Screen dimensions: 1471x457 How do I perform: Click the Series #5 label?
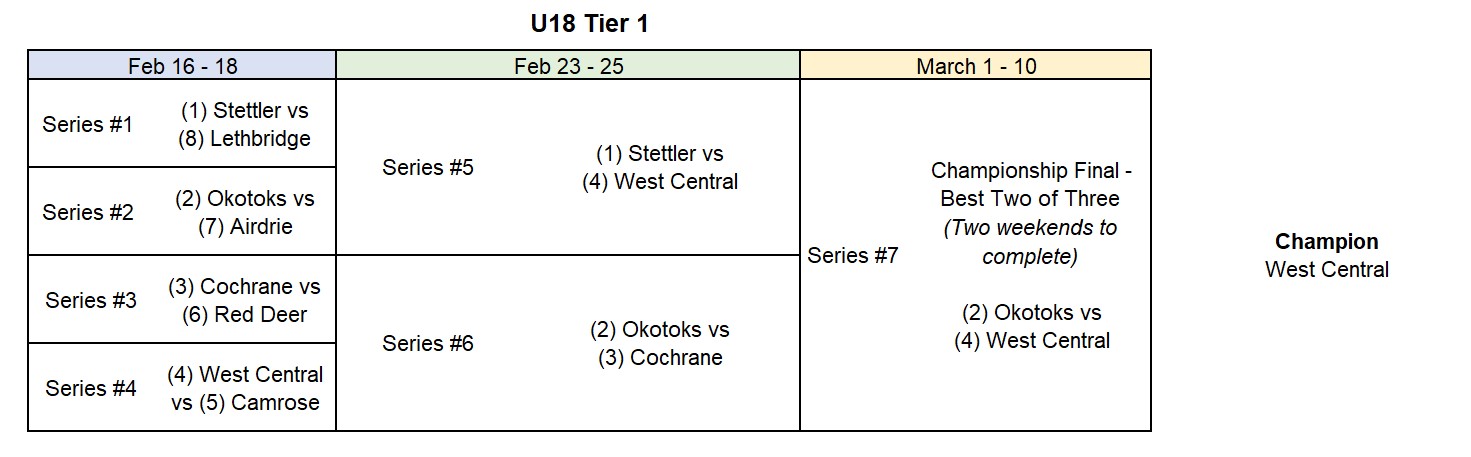click(x=427, y=168)
